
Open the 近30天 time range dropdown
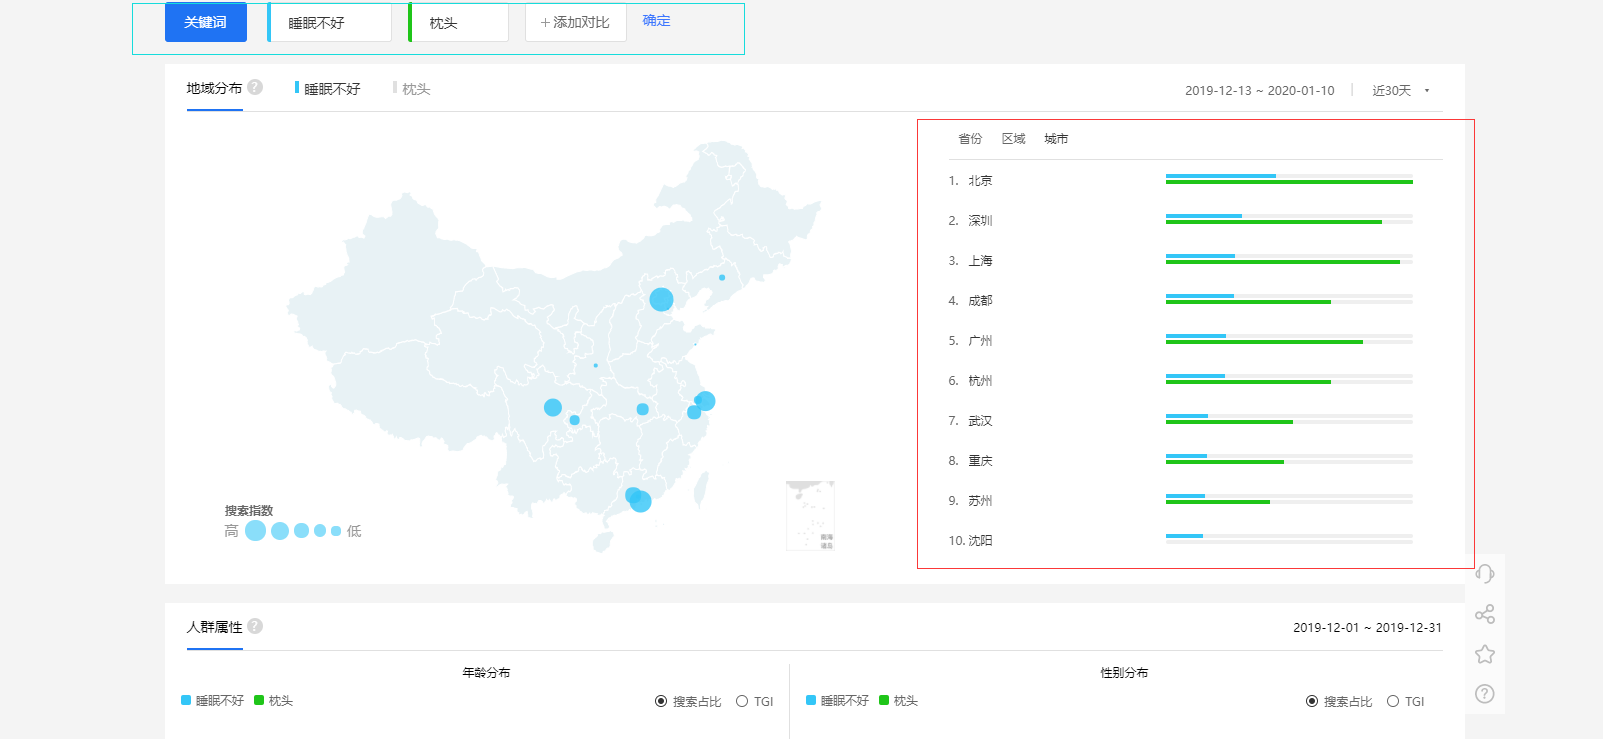[1401, 91]
